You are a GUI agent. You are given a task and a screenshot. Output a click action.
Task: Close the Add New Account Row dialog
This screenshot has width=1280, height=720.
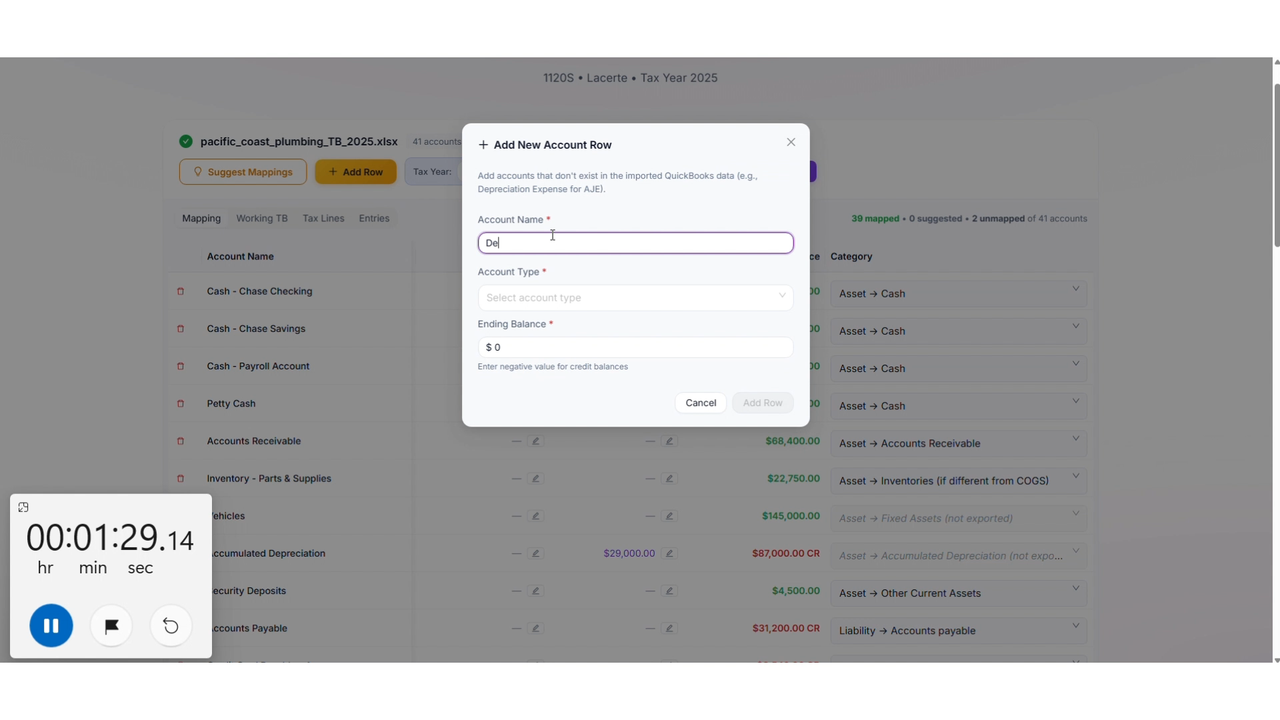point(791,142)
